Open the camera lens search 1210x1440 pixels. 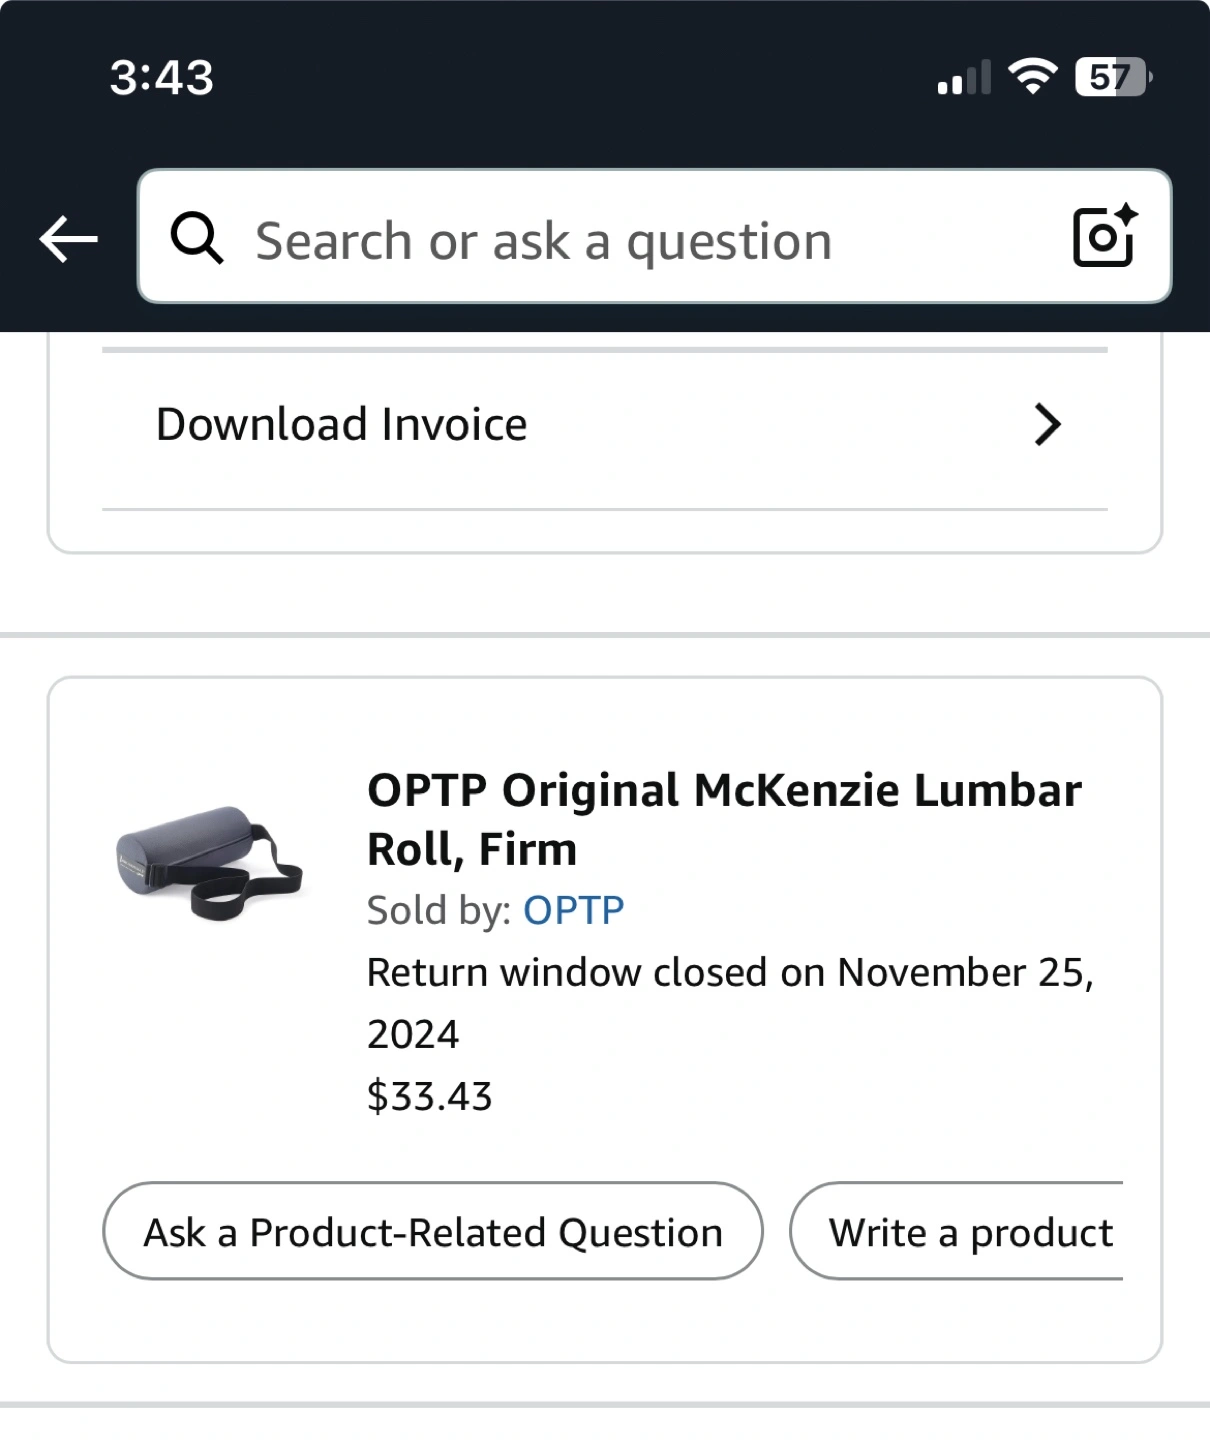(x=1104, y=237)
